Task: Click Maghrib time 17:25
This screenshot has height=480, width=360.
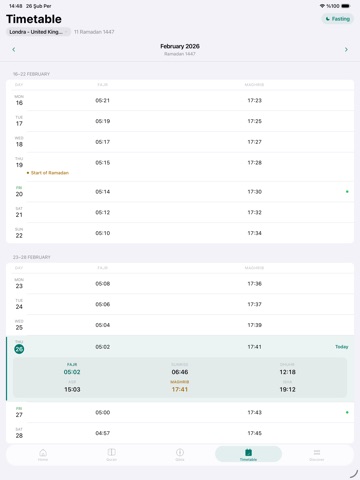Action: (255, 121)
